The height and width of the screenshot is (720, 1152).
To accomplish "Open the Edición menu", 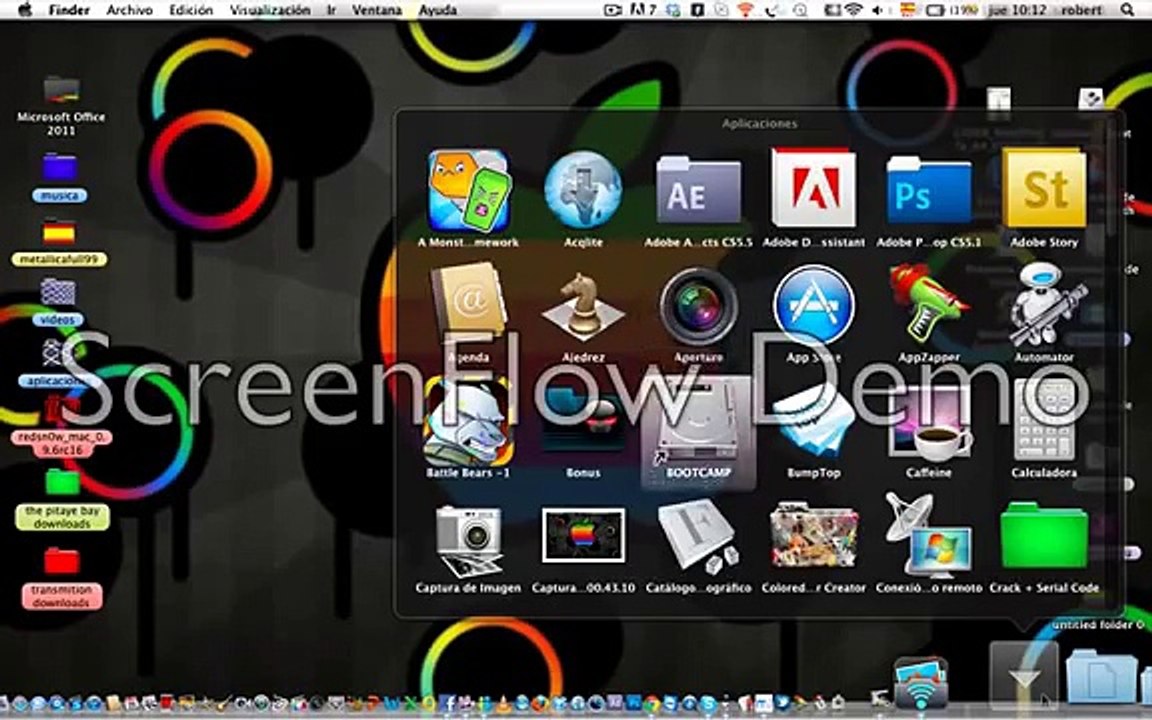I will pos(190,10).
